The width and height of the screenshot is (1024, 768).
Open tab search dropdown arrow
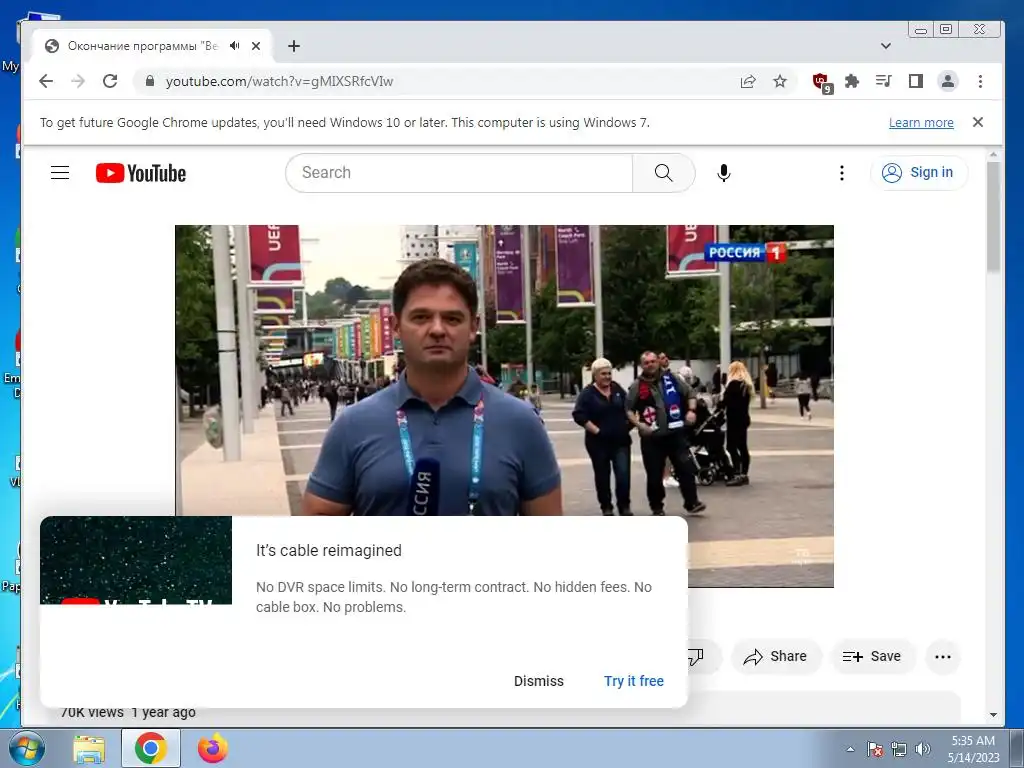pyautogui.click(x=886, y=46)
